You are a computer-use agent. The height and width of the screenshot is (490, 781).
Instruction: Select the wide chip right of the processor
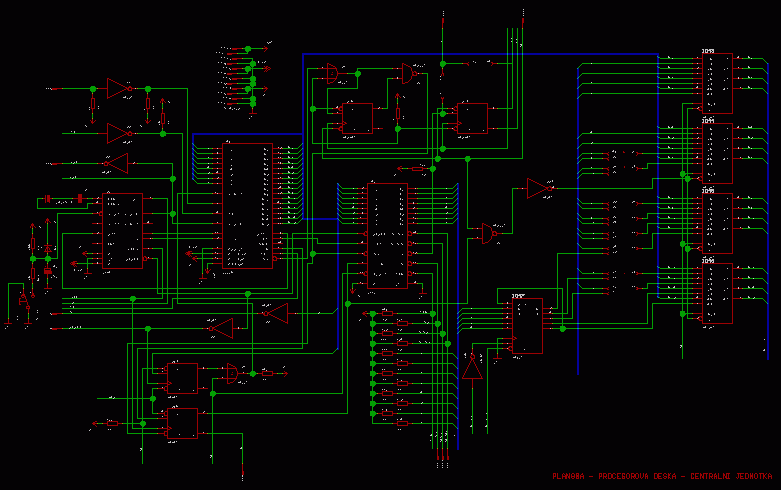tap(388, 236)
